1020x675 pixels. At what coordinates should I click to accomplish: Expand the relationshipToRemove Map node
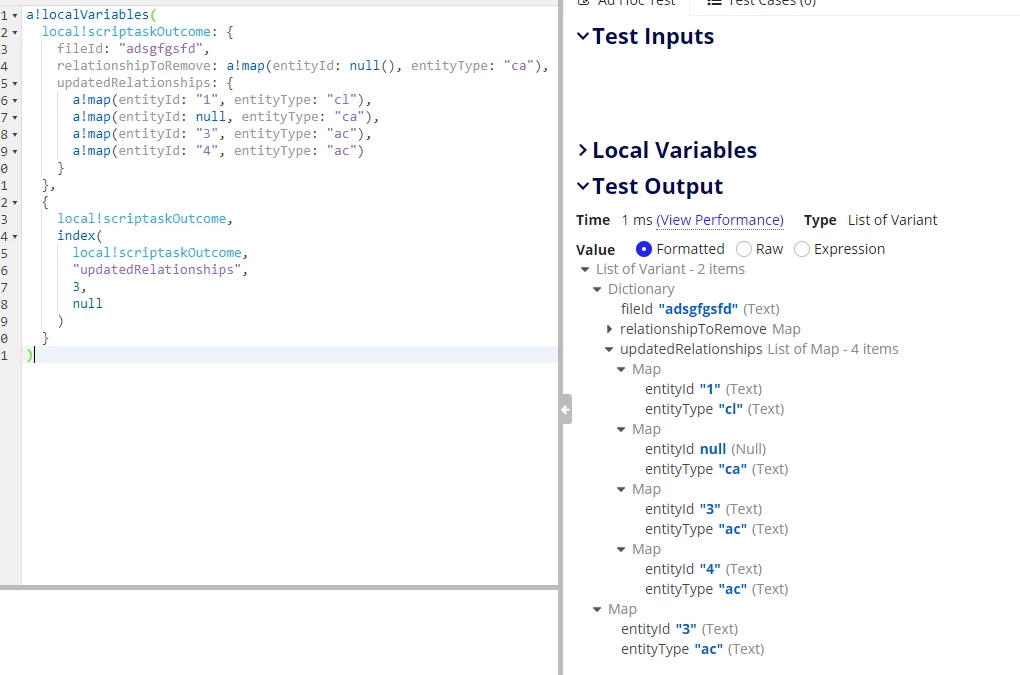(x=609, y=329)
